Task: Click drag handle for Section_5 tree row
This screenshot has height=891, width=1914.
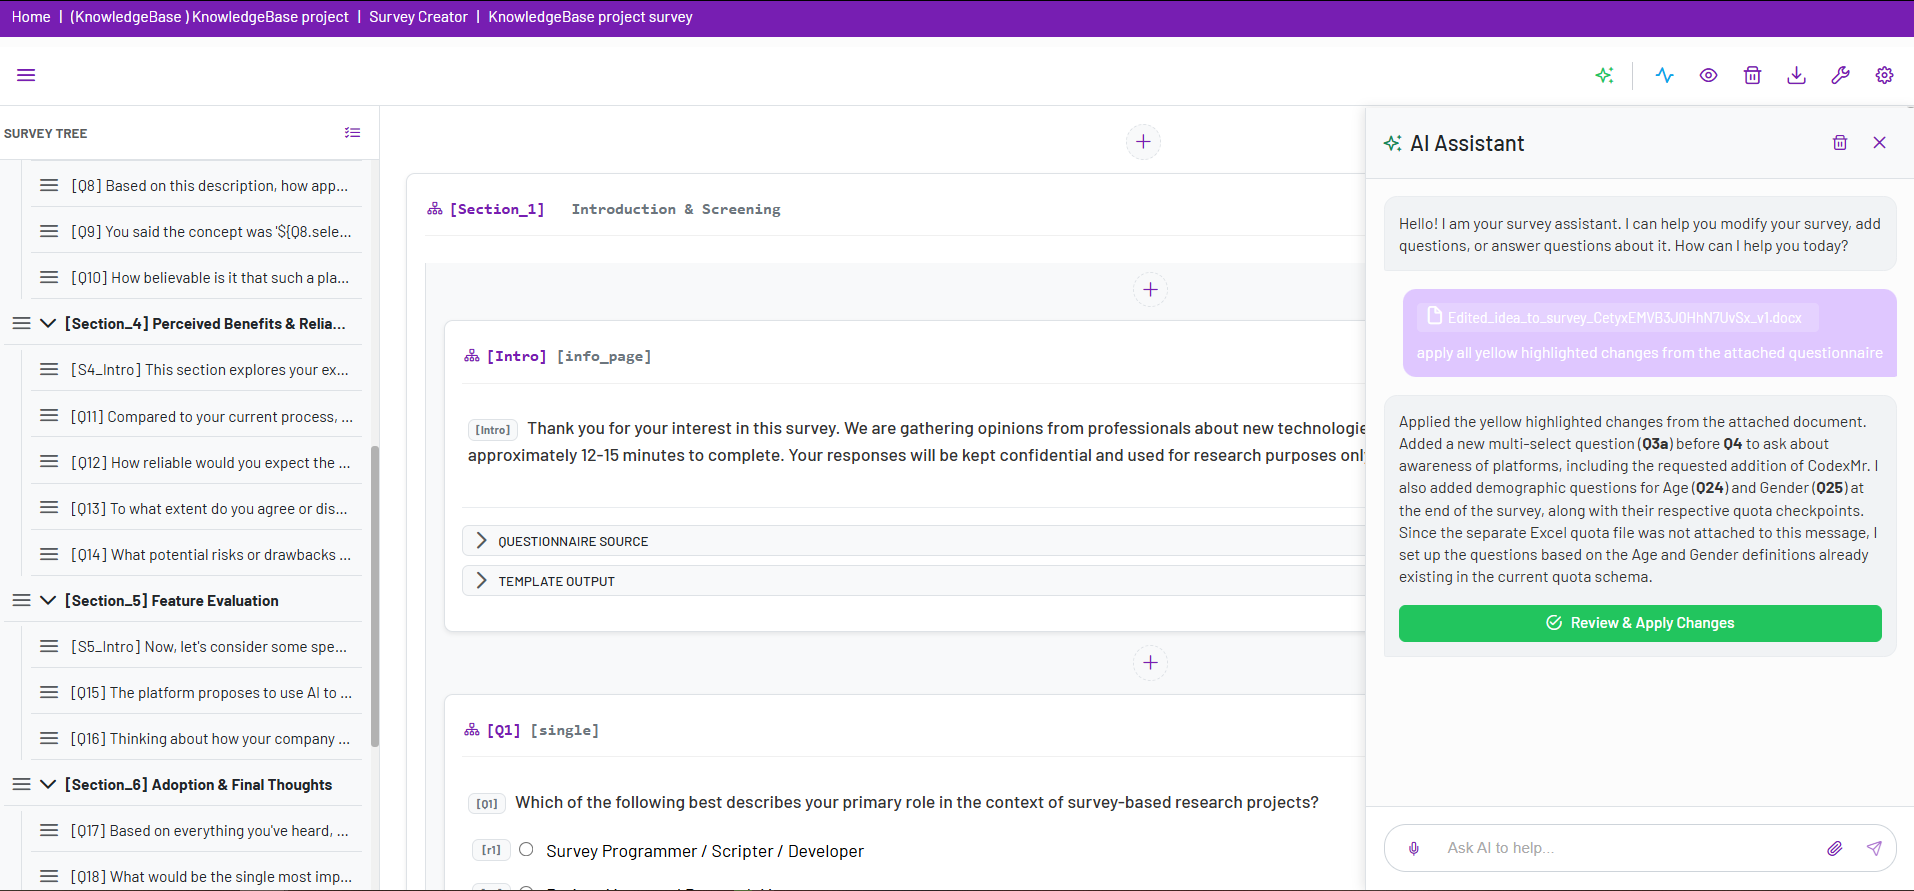Action: pos(21,600)
